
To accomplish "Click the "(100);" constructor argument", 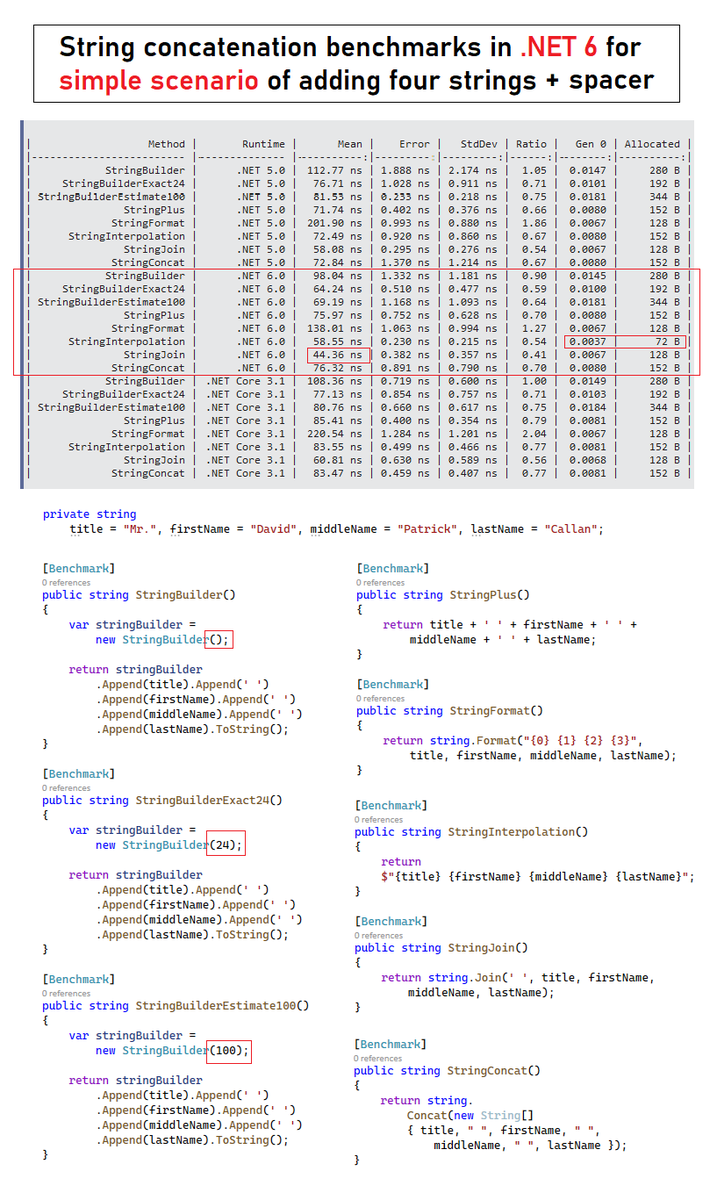I will [x=229, y=1051].
